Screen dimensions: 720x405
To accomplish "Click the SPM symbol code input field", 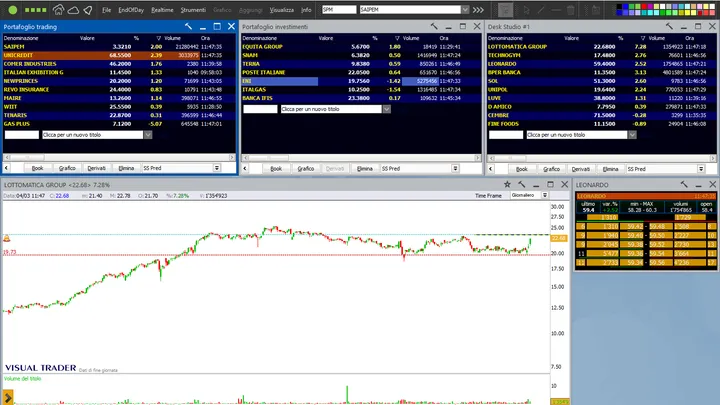I will coord(339,10).
